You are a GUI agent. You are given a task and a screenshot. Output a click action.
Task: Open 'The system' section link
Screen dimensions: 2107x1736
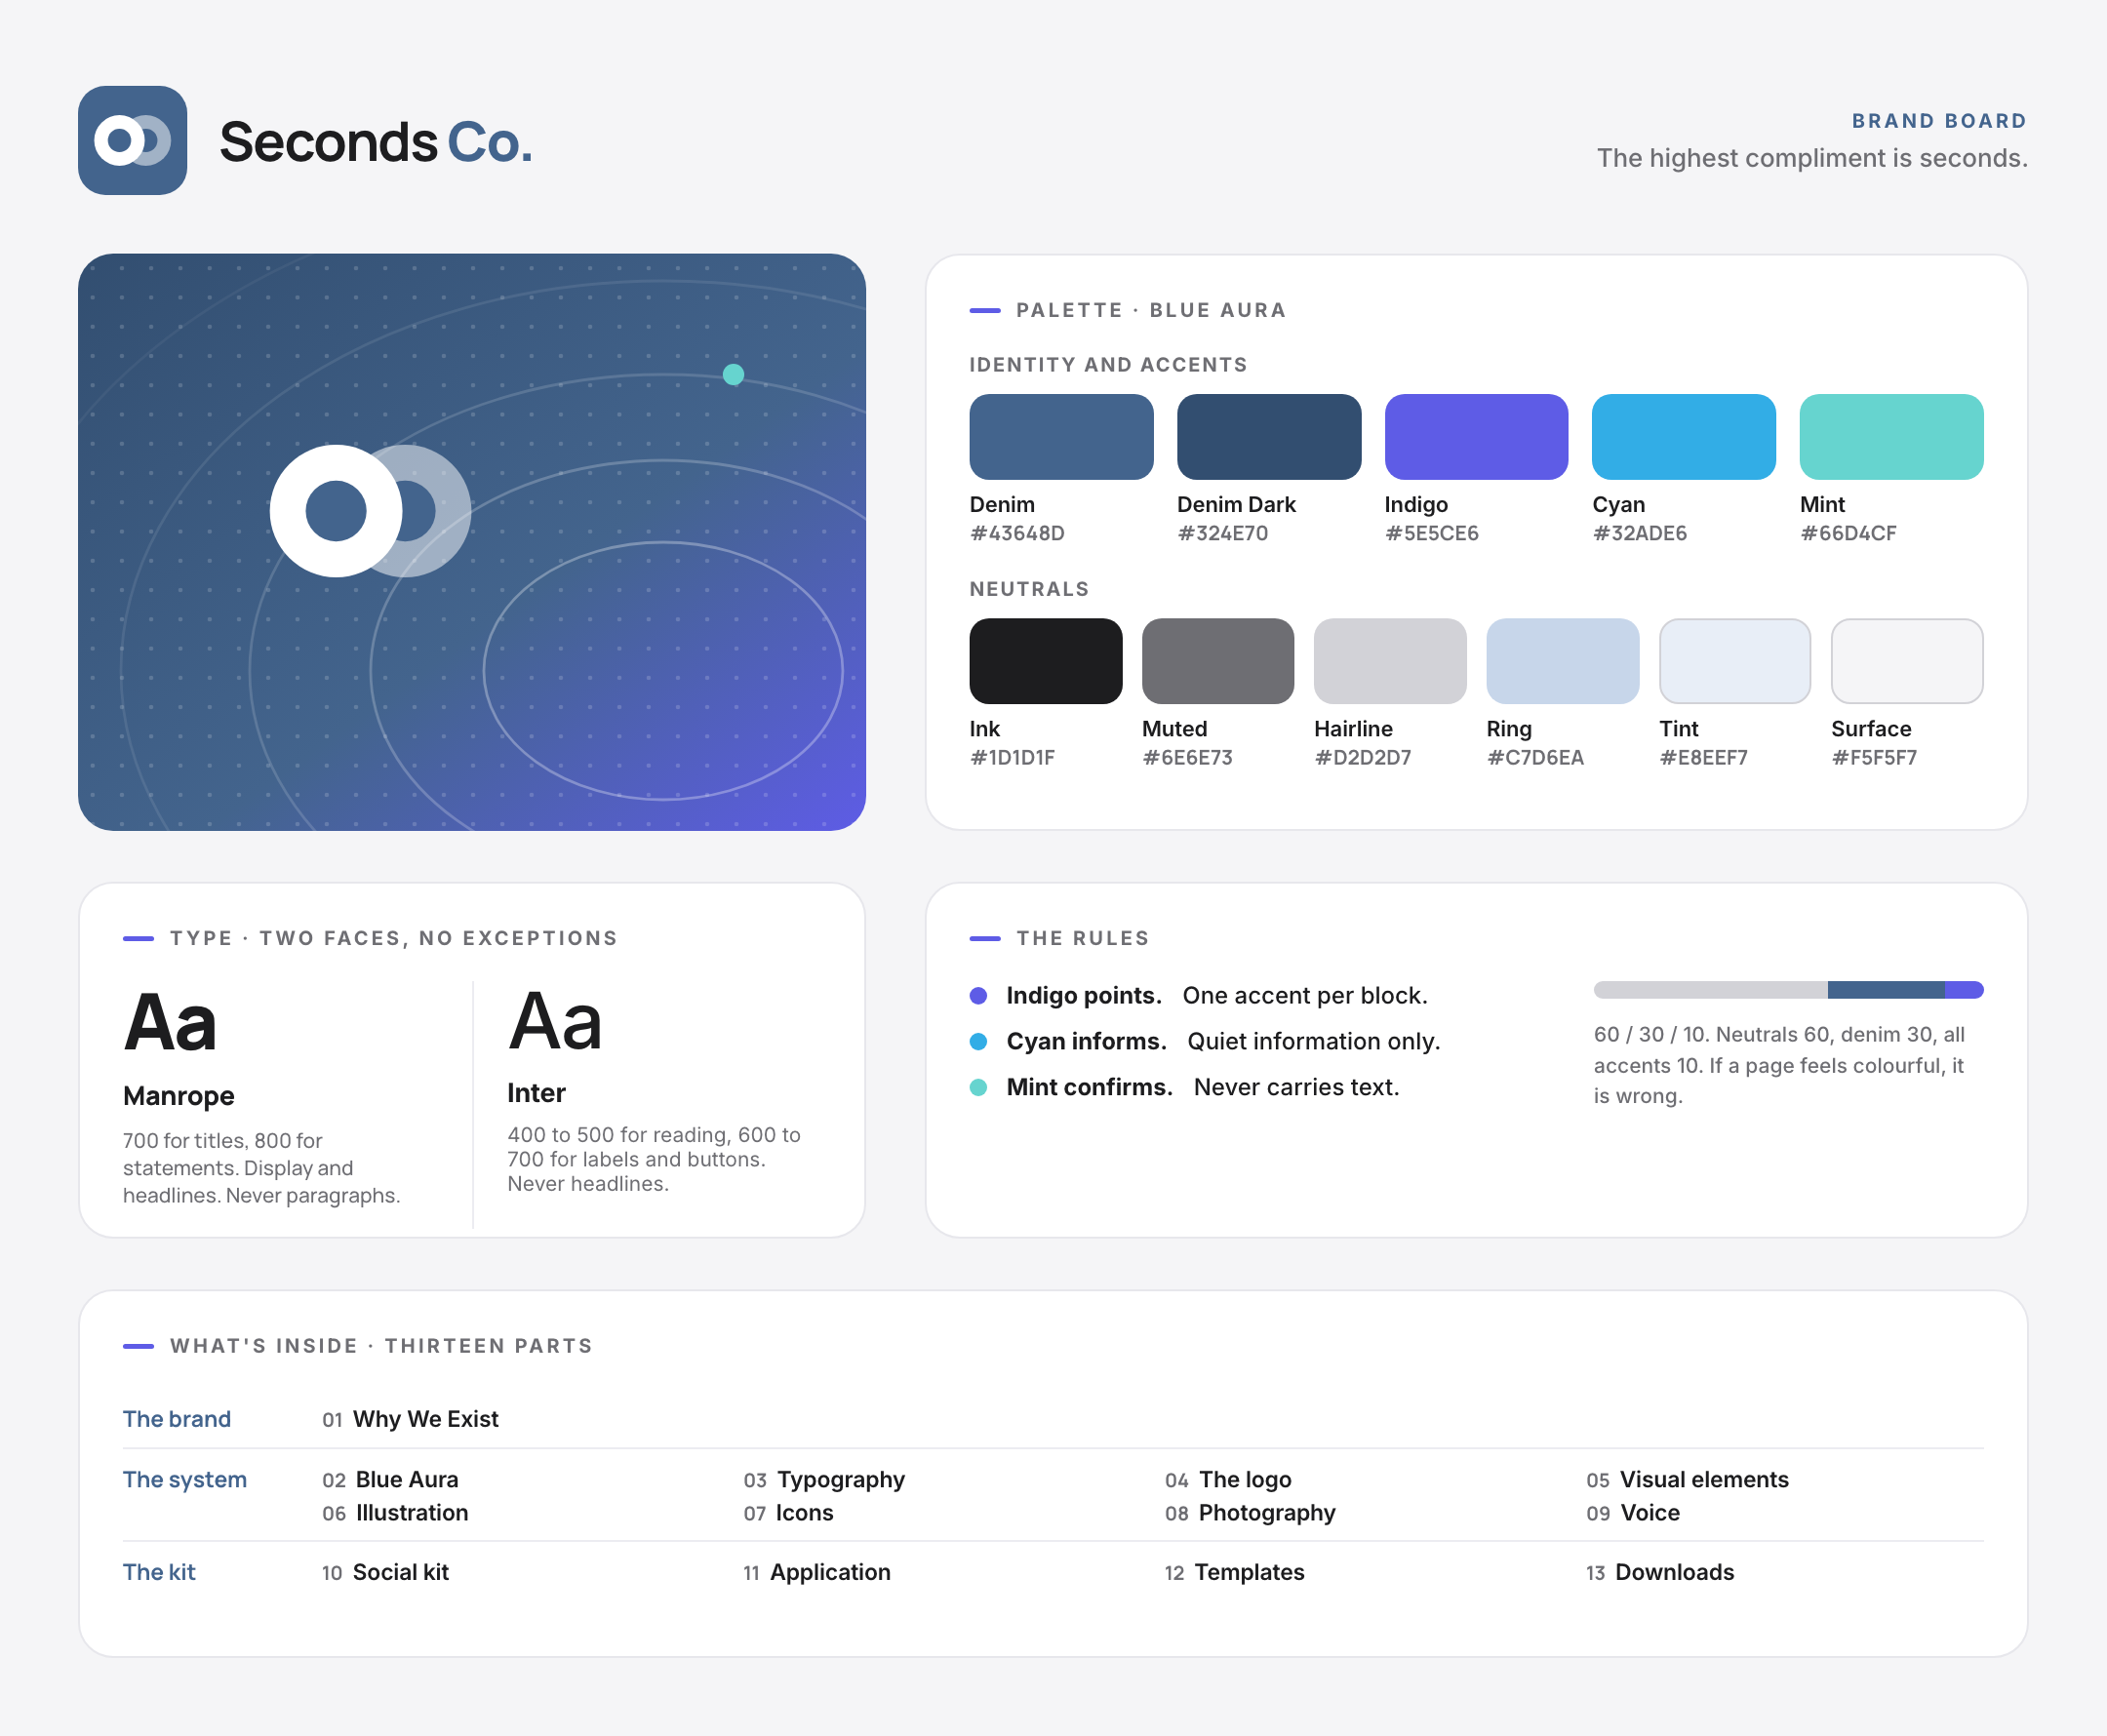185,1480
